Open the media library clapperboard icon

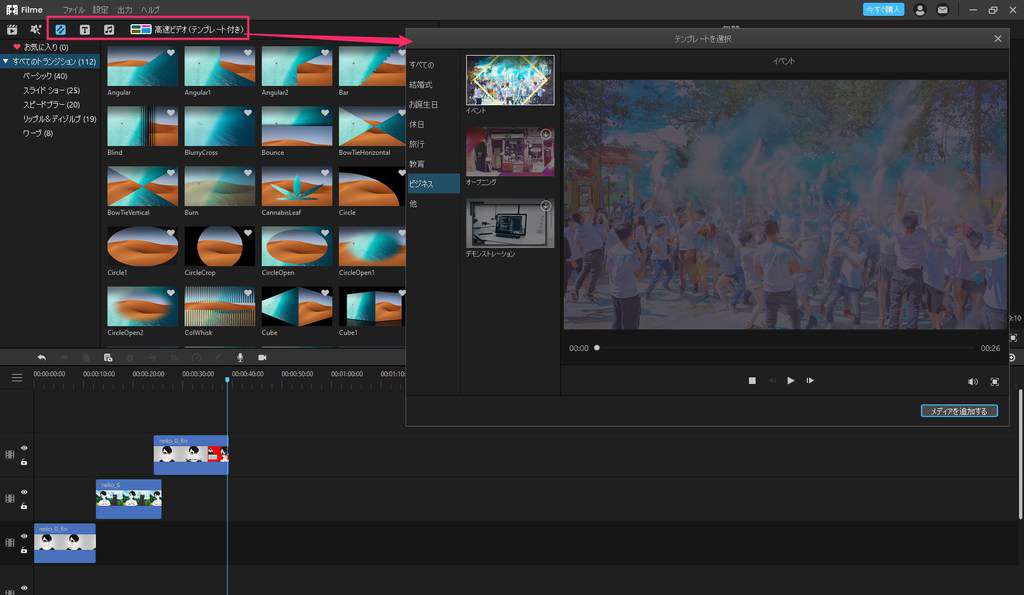pos(12,29)
